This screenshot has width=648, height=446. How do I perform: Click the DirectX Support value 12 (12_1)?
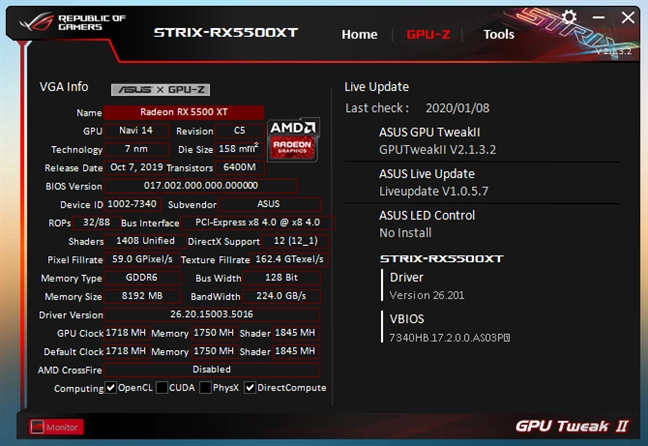click(295, 241)
